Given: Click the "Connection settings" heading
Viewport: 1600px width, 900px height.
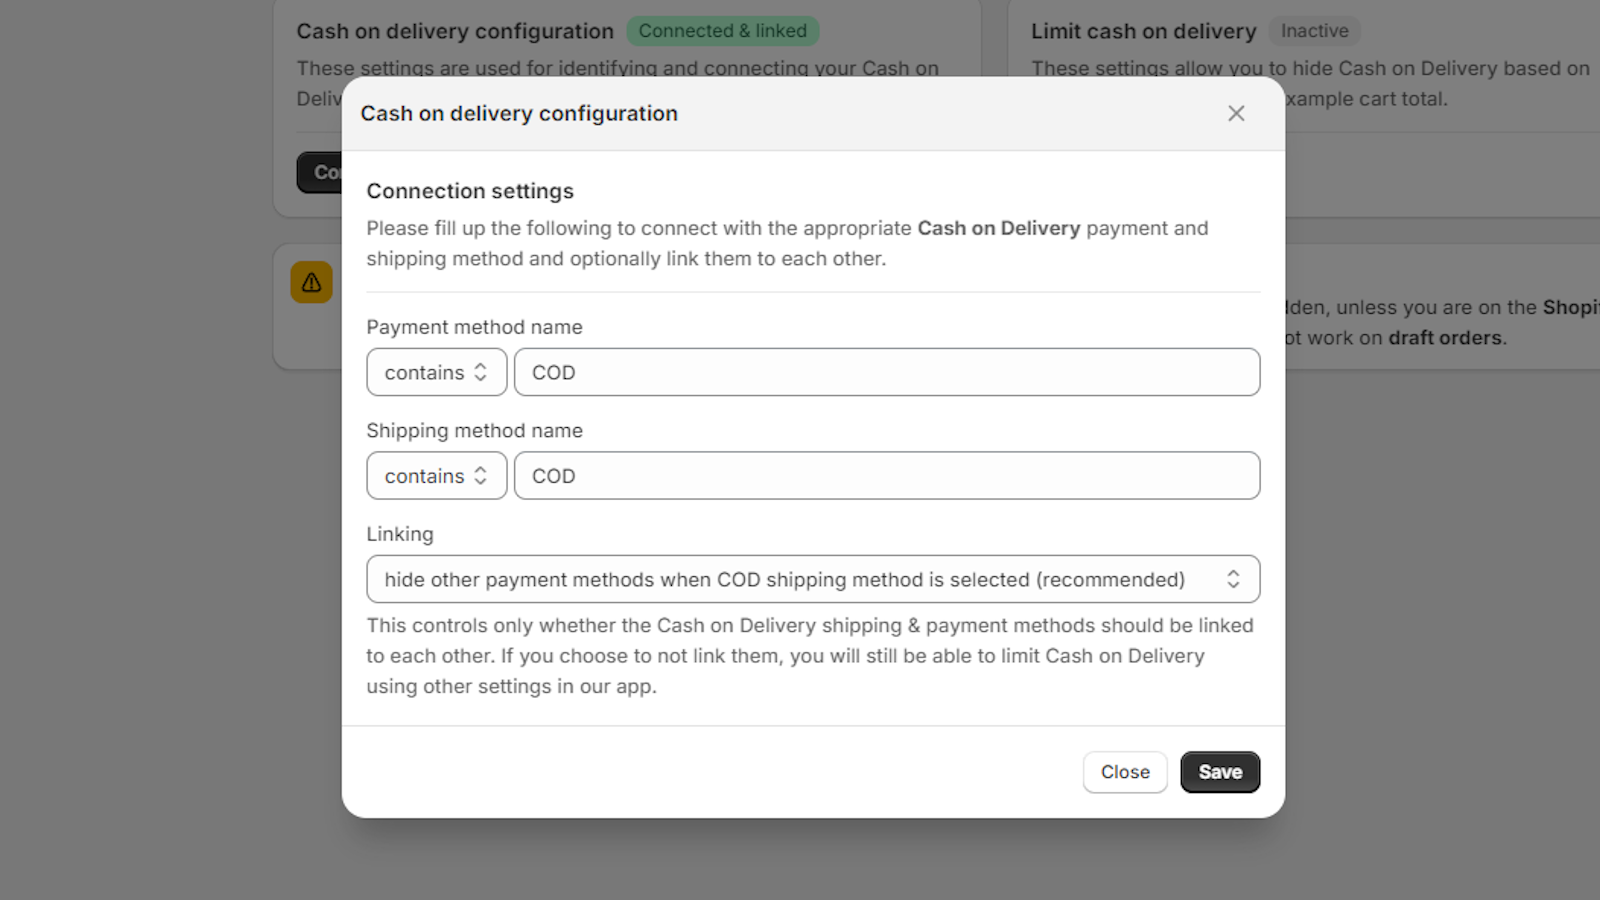Looking at the screenshot, I should [470, 191].
